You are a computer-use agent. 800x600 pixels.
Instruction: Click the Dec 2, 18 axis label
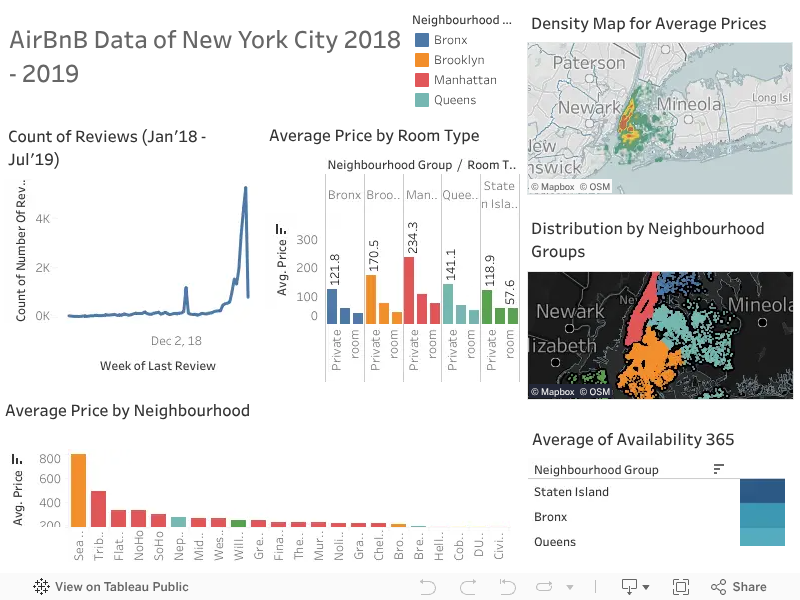176,341
